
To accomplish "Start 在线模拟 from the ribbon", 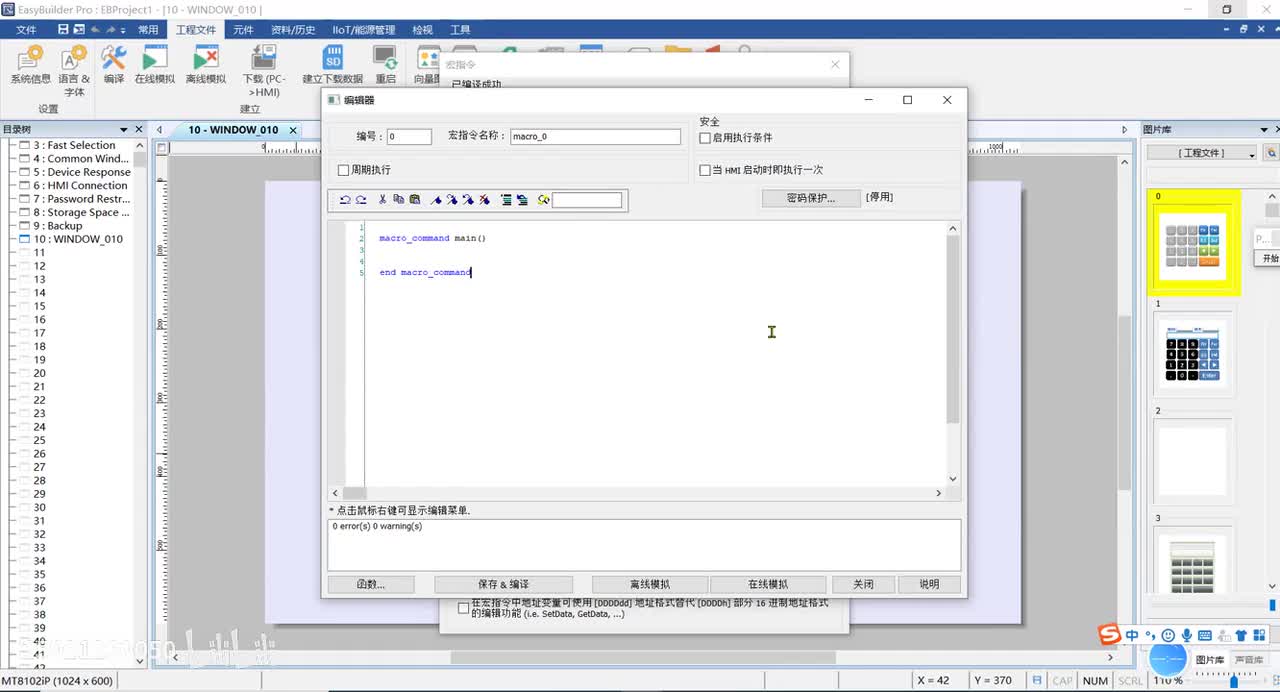I will 155,65.
